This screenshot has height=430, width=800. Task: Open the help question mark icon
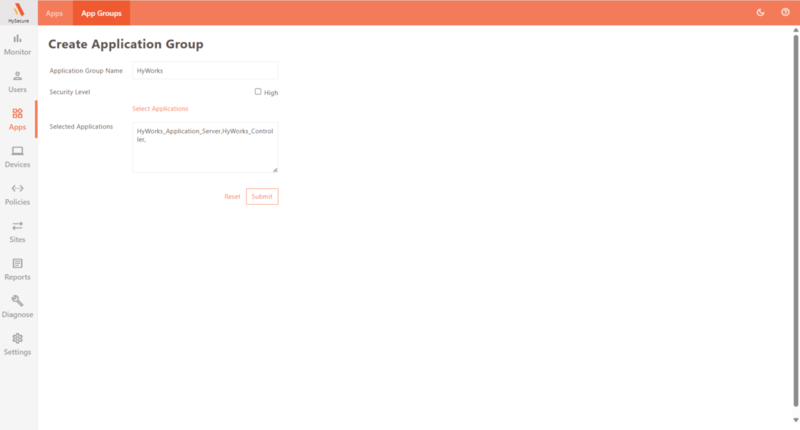click(x=785, y=13)
